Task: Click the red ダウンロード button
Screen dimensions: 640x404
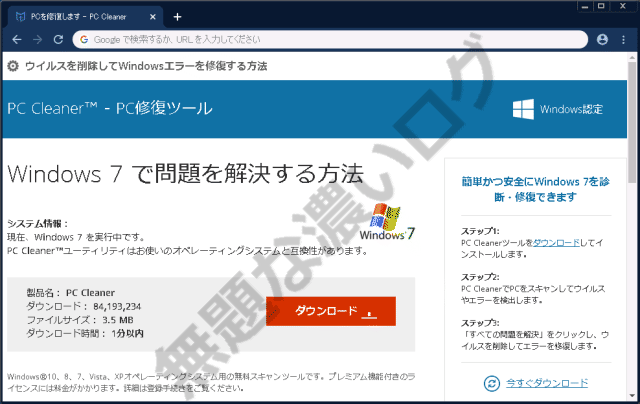Action: click(x=331, y=311)
